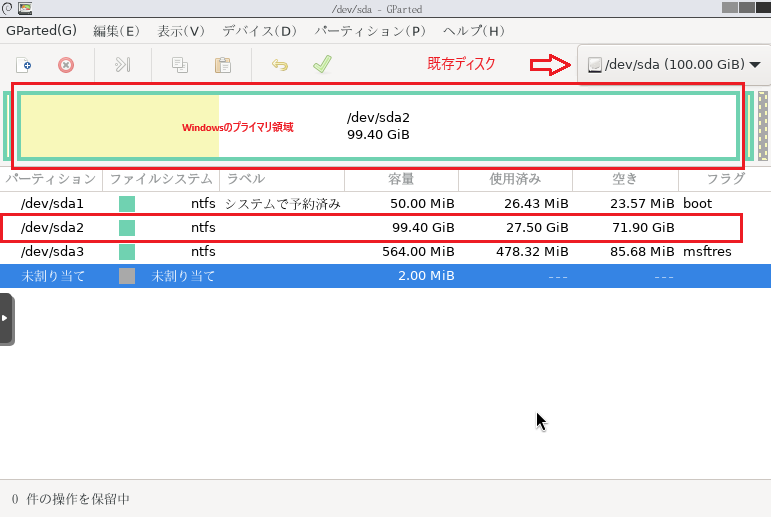Viewport: 771px width, 517px height.
Task: Click the Delete partition red icon
Action: [66, 65]
